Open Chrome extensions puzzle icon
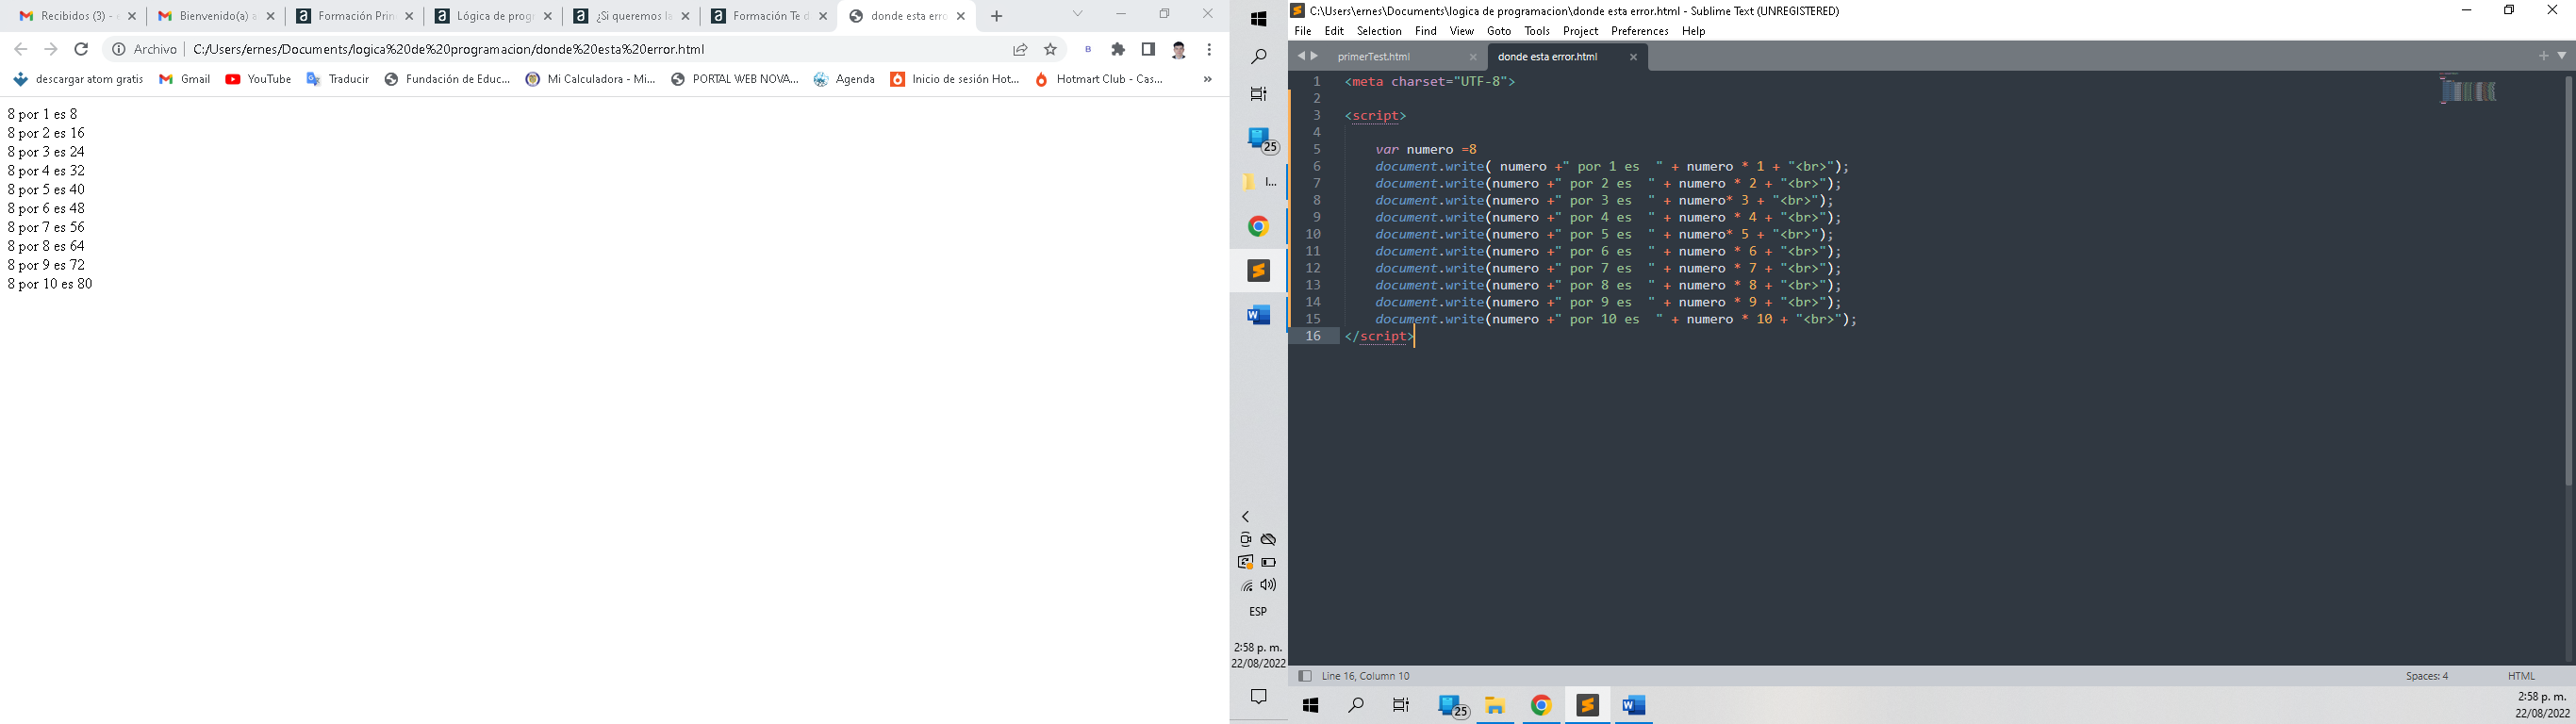 click(x=1118, y=49)
